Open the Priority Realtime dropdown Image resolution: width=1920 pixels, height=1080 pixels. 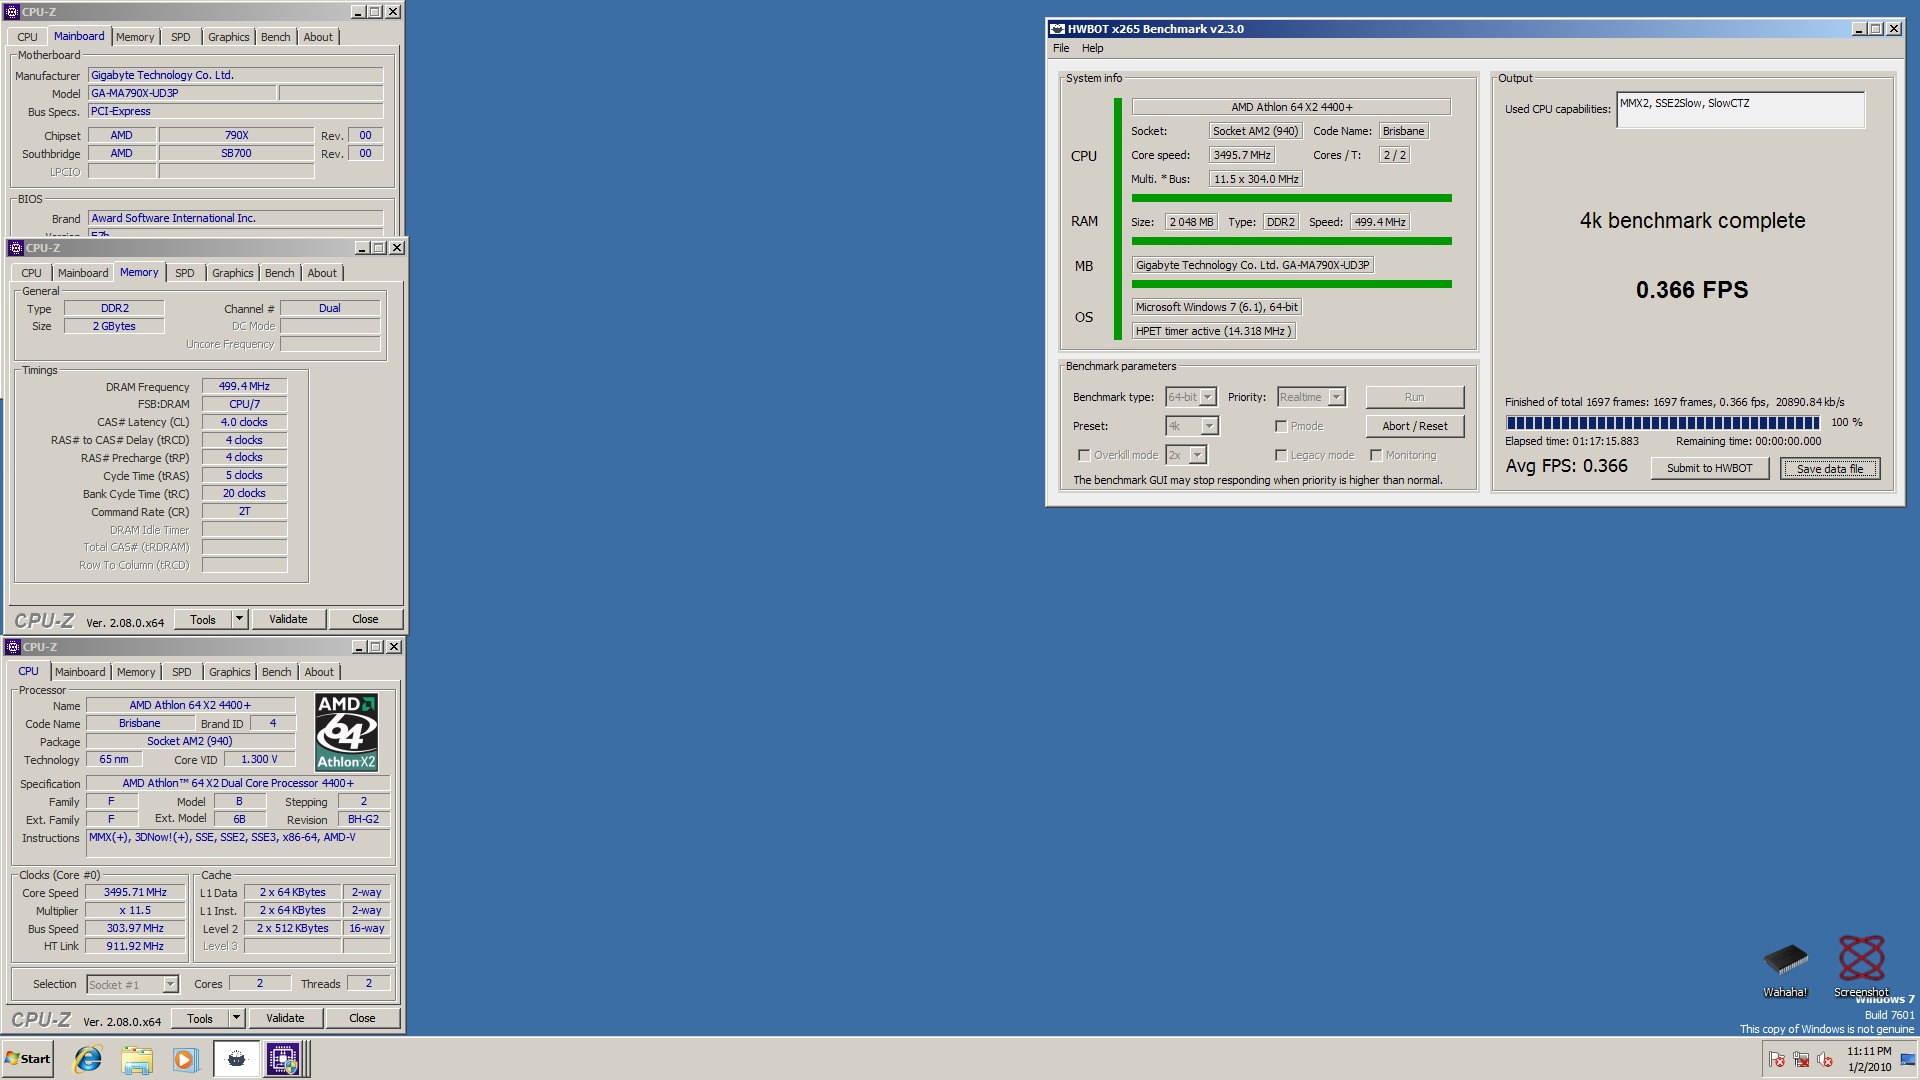click(1336, 397)
